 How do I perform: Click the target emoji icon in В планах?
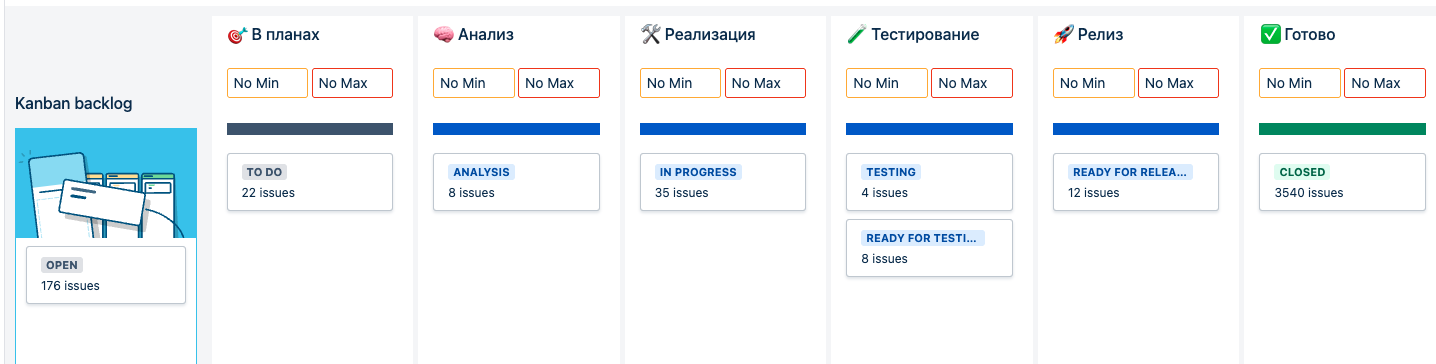pyautogui.click(x=237, y=35)
